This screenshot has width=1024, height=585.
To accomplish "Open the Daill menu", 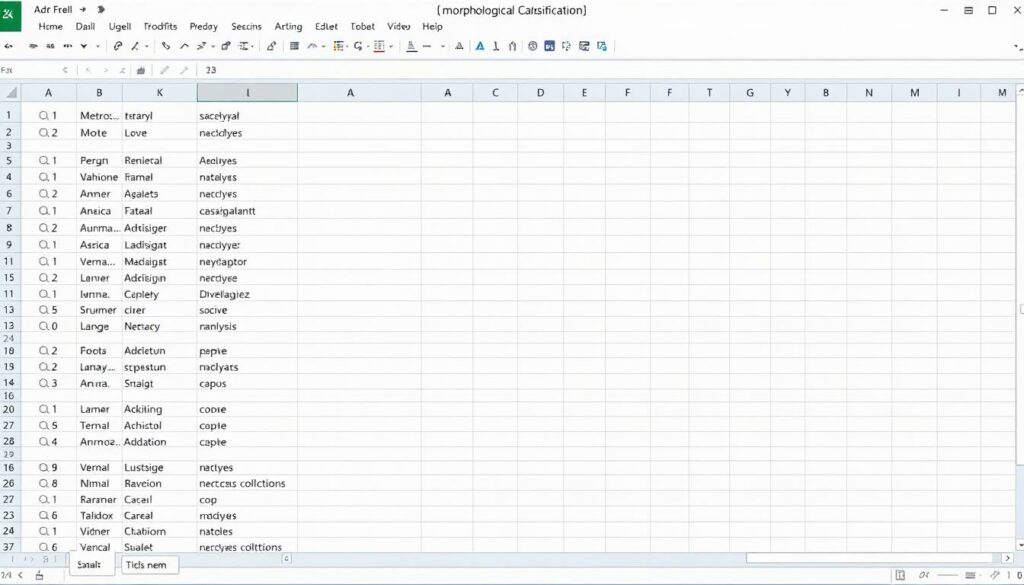I will [85, 27].
